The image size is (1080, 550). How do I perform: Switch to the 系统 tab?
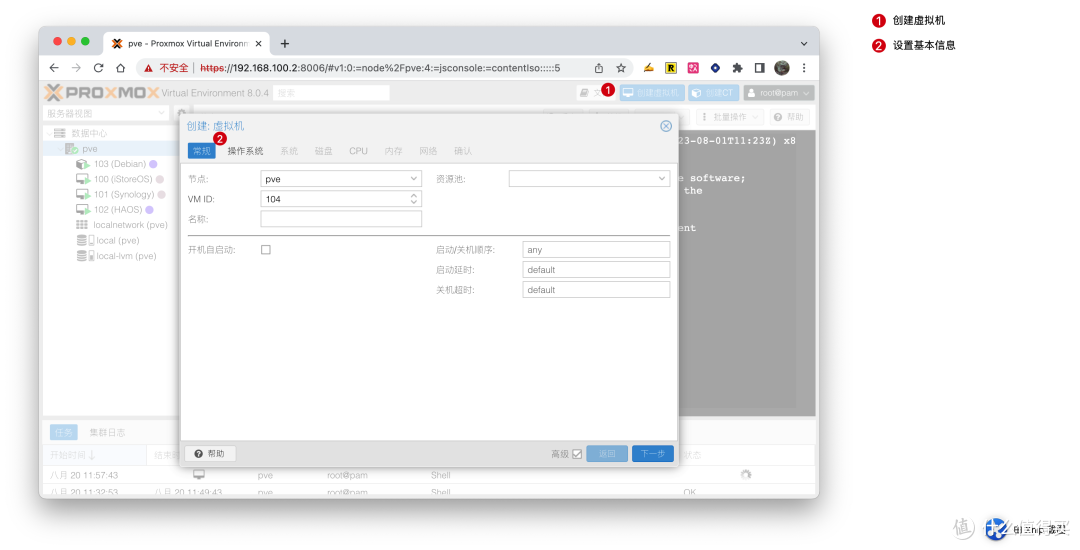click(289, 151)
